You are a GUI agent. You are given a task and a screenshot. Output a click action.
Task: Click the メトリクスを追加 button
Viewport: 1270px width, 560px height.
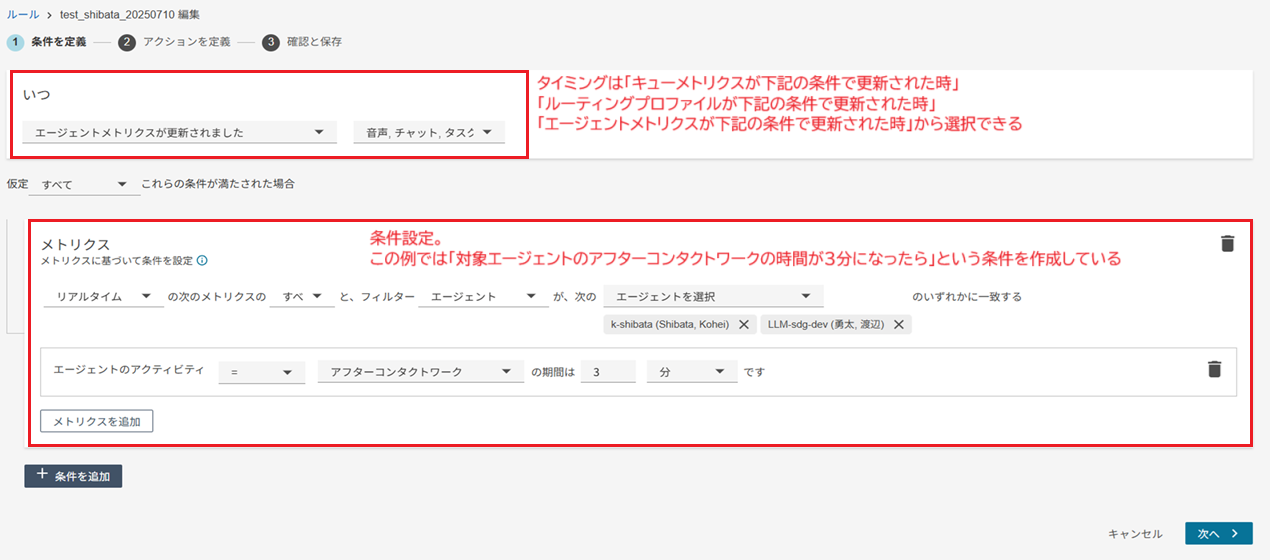97,421
